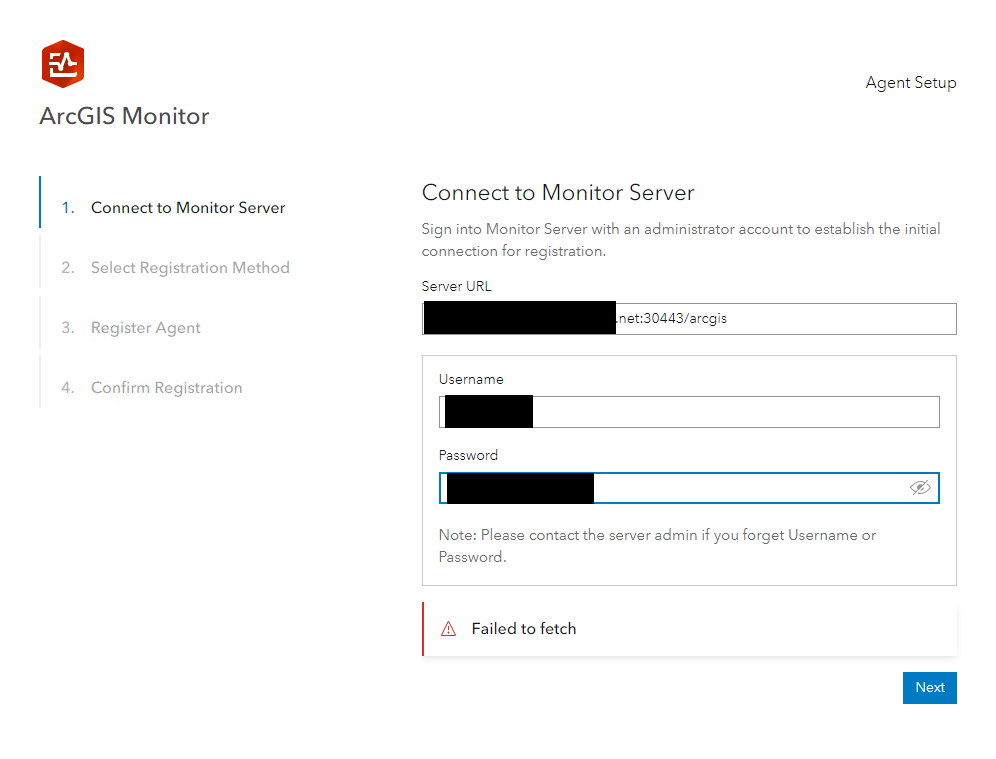Open the Register Agent step
Screen dimensions: 996x759
[146, 328]
